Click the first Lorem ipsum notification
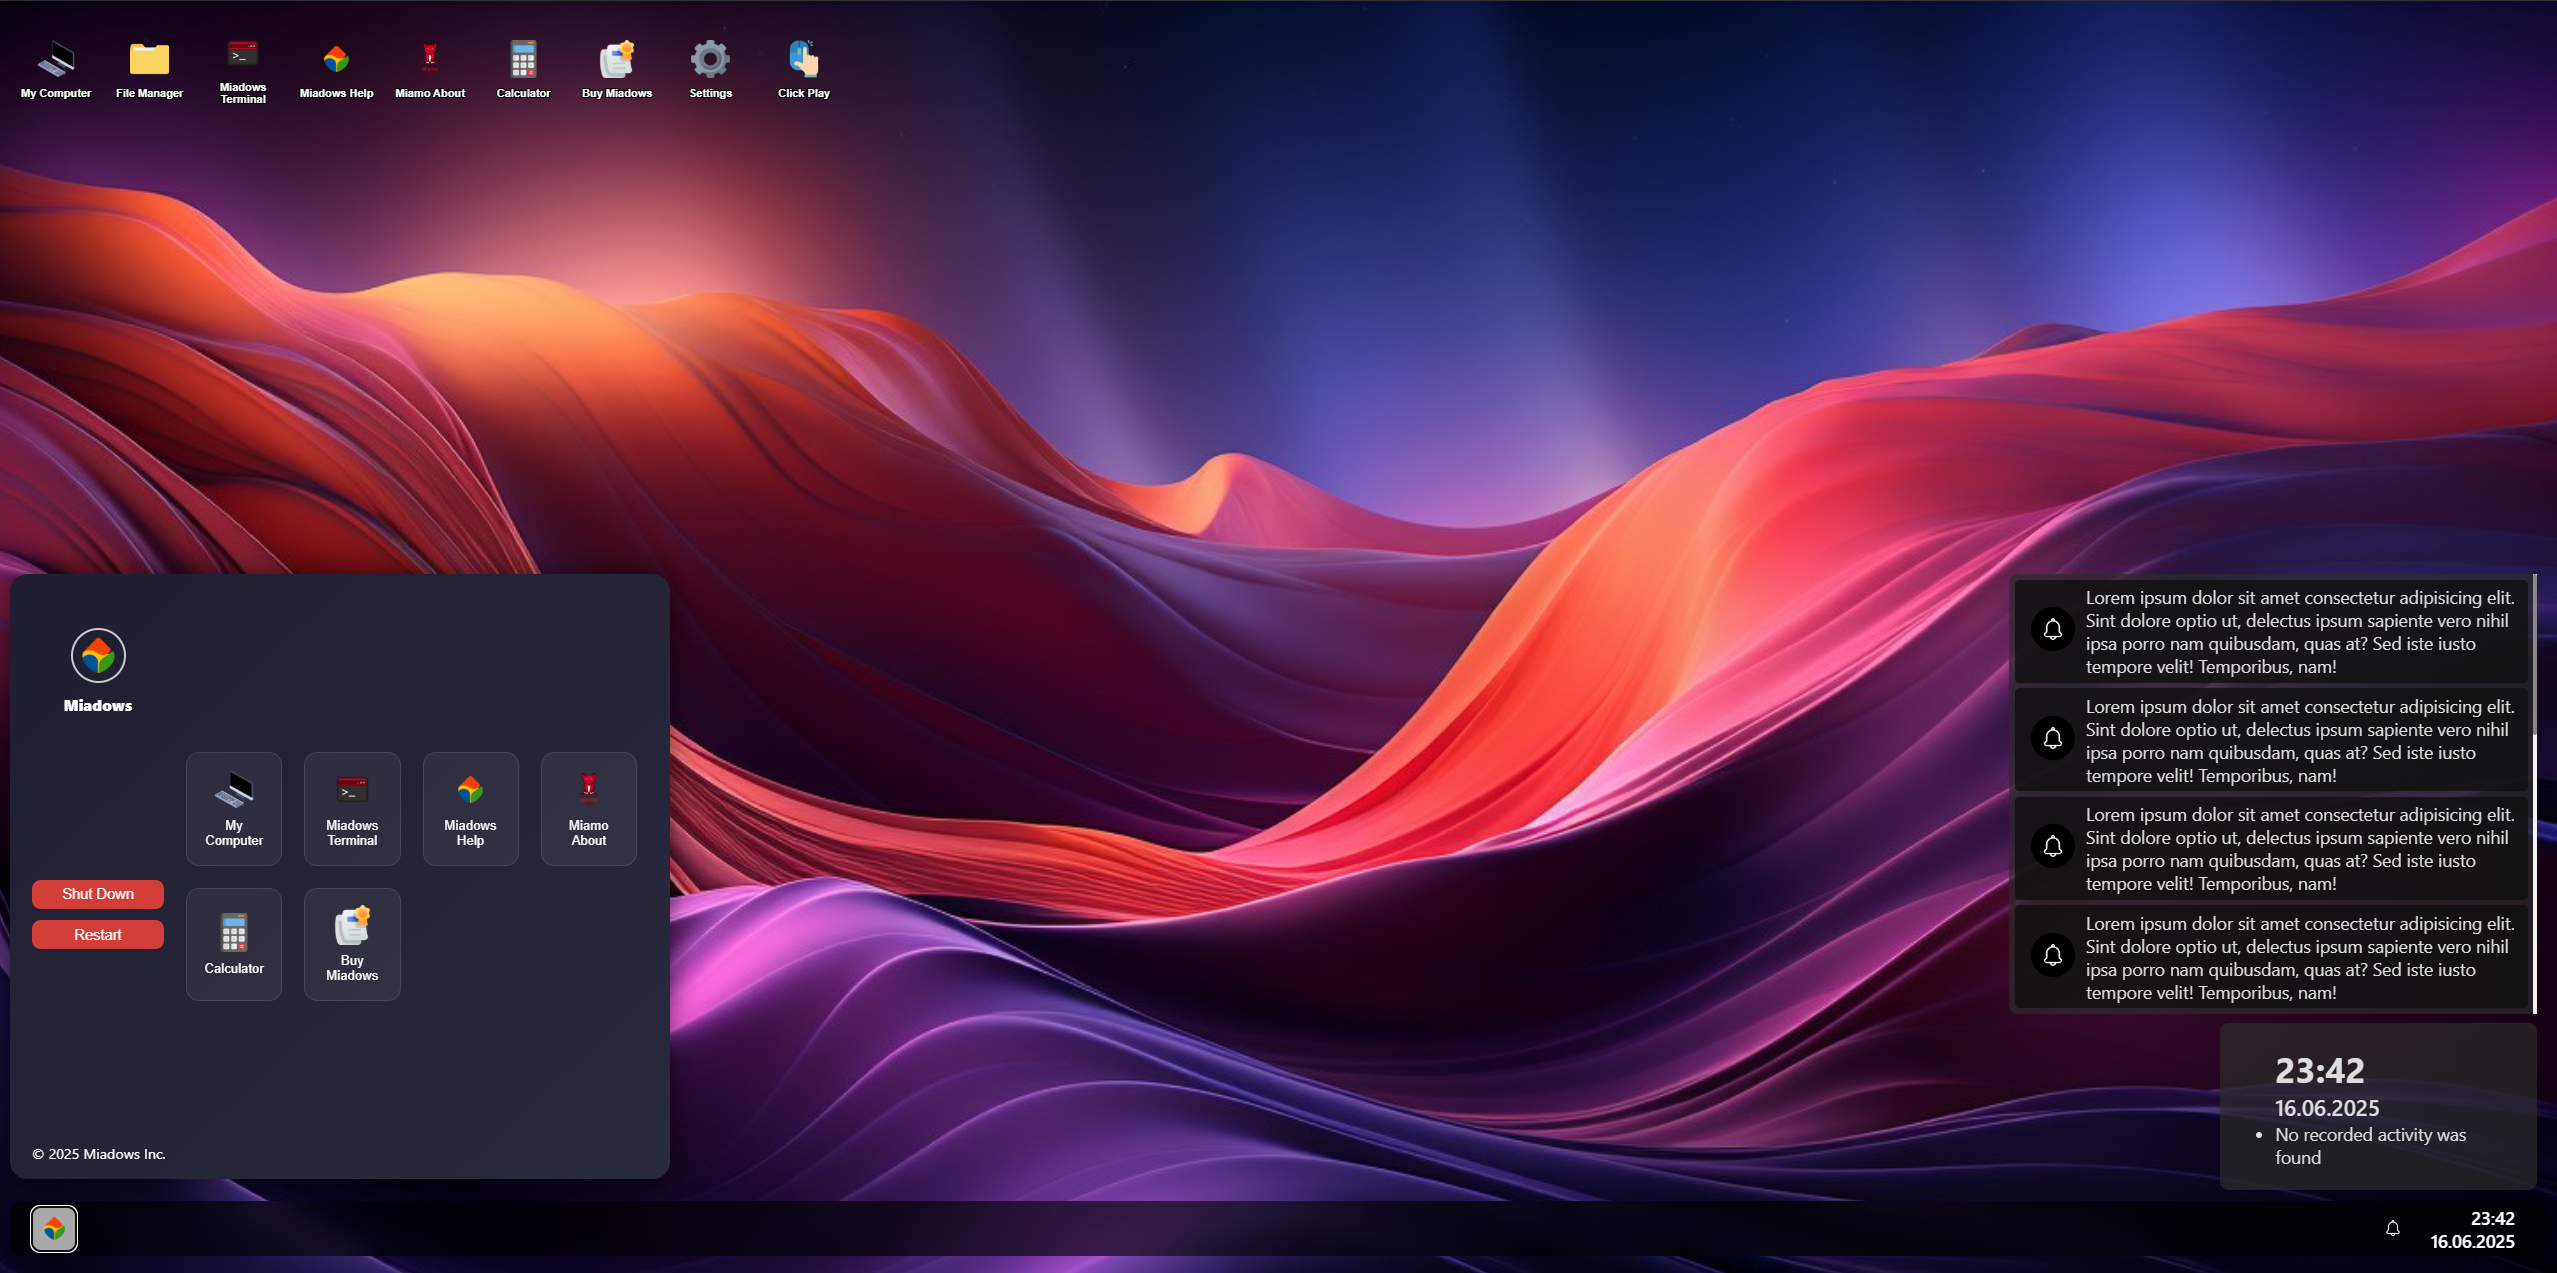This screenshot has height=1273, width=2557. 2270,631
